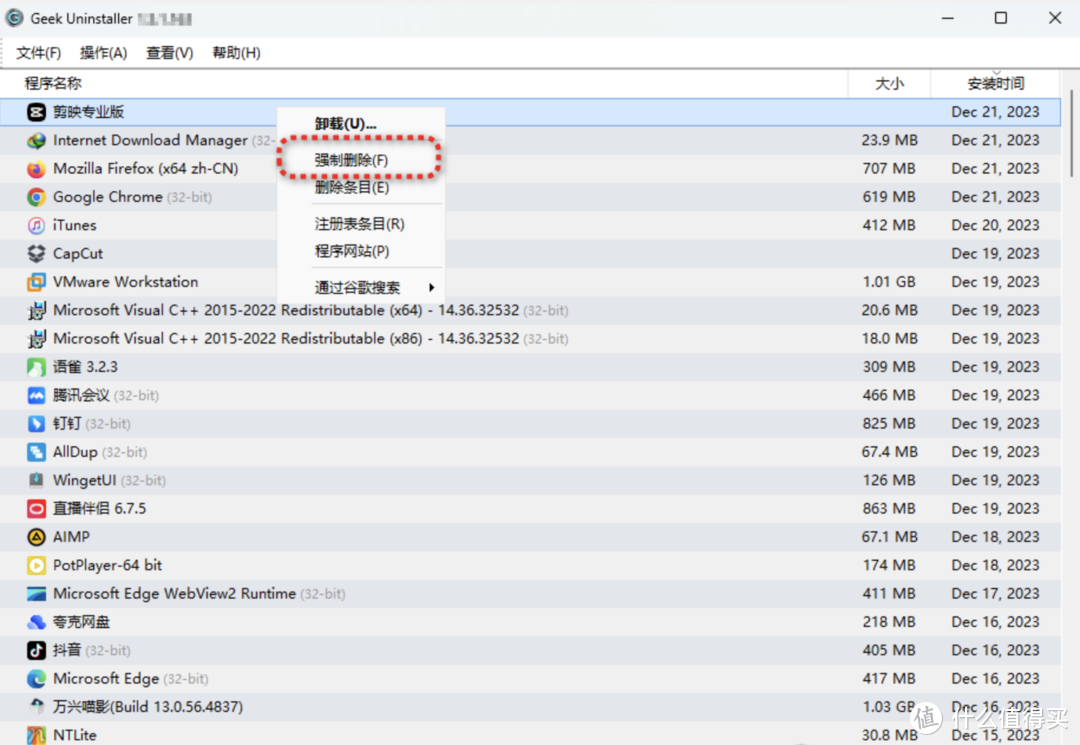
Task: Click the 126 MB size of WingetUI
Action: 889,480
